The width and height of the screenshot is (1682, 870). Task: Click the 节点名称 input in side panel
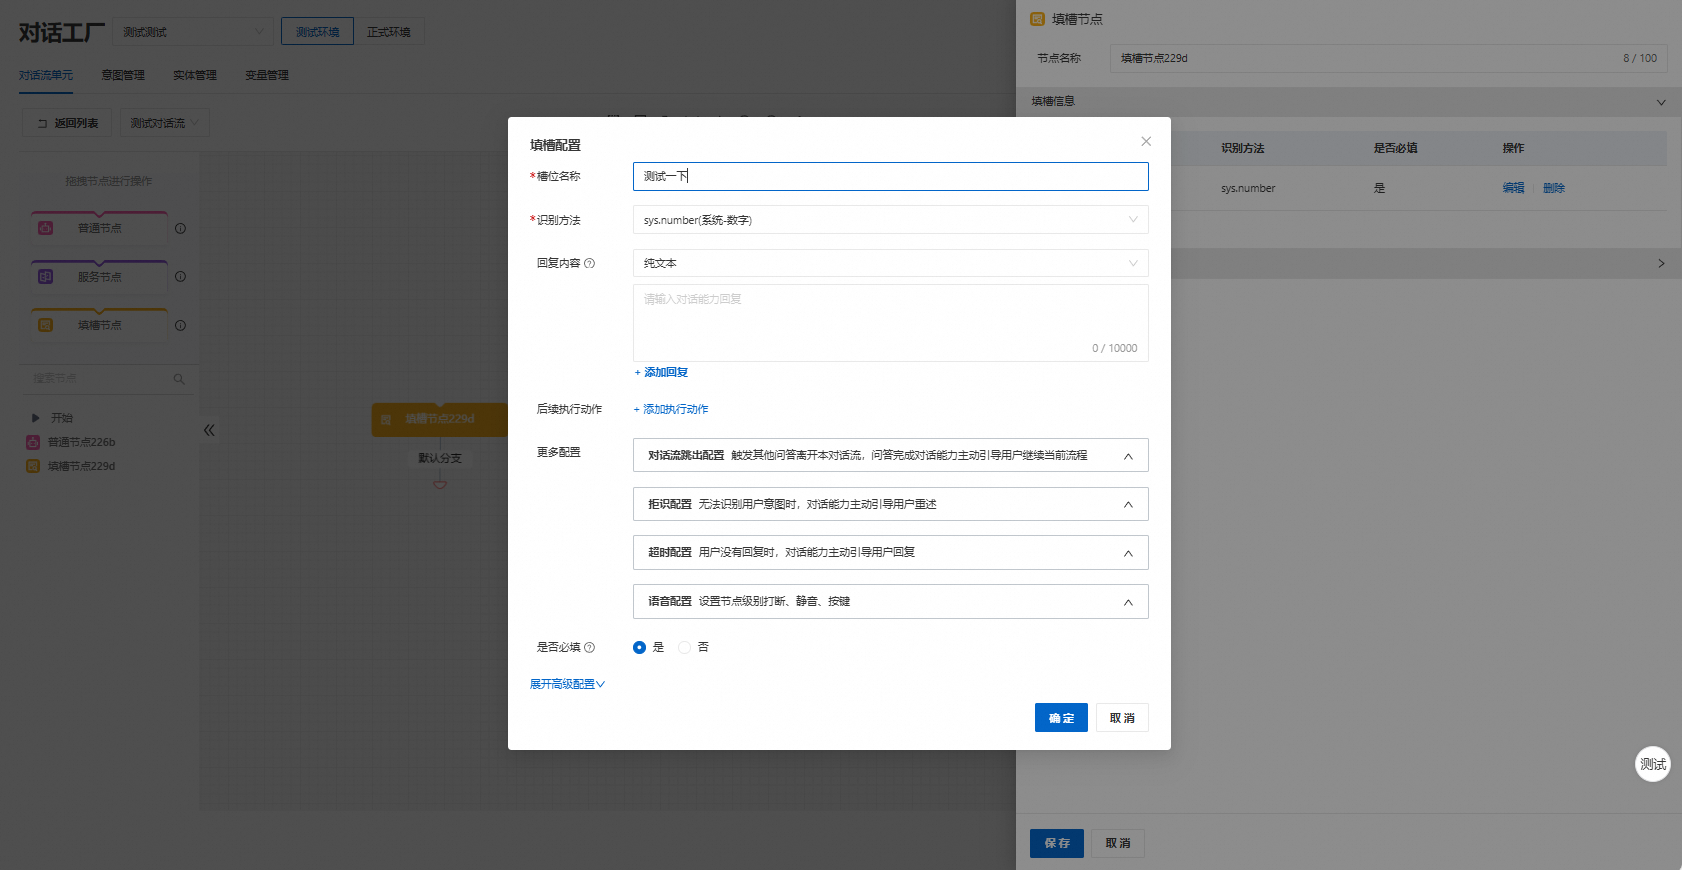coord(1388,58)
